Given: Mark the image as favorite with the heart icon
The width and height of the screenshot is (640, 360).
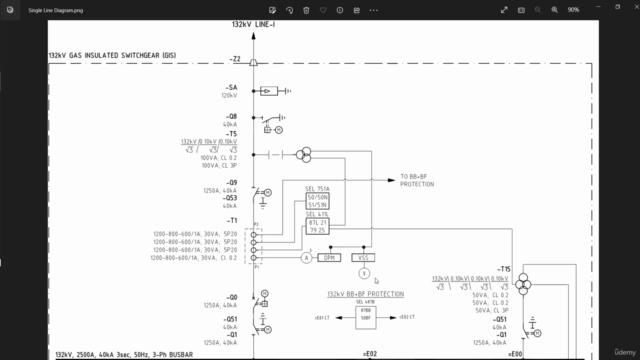Looking at the screenshot, I should [x=323, y=10].
